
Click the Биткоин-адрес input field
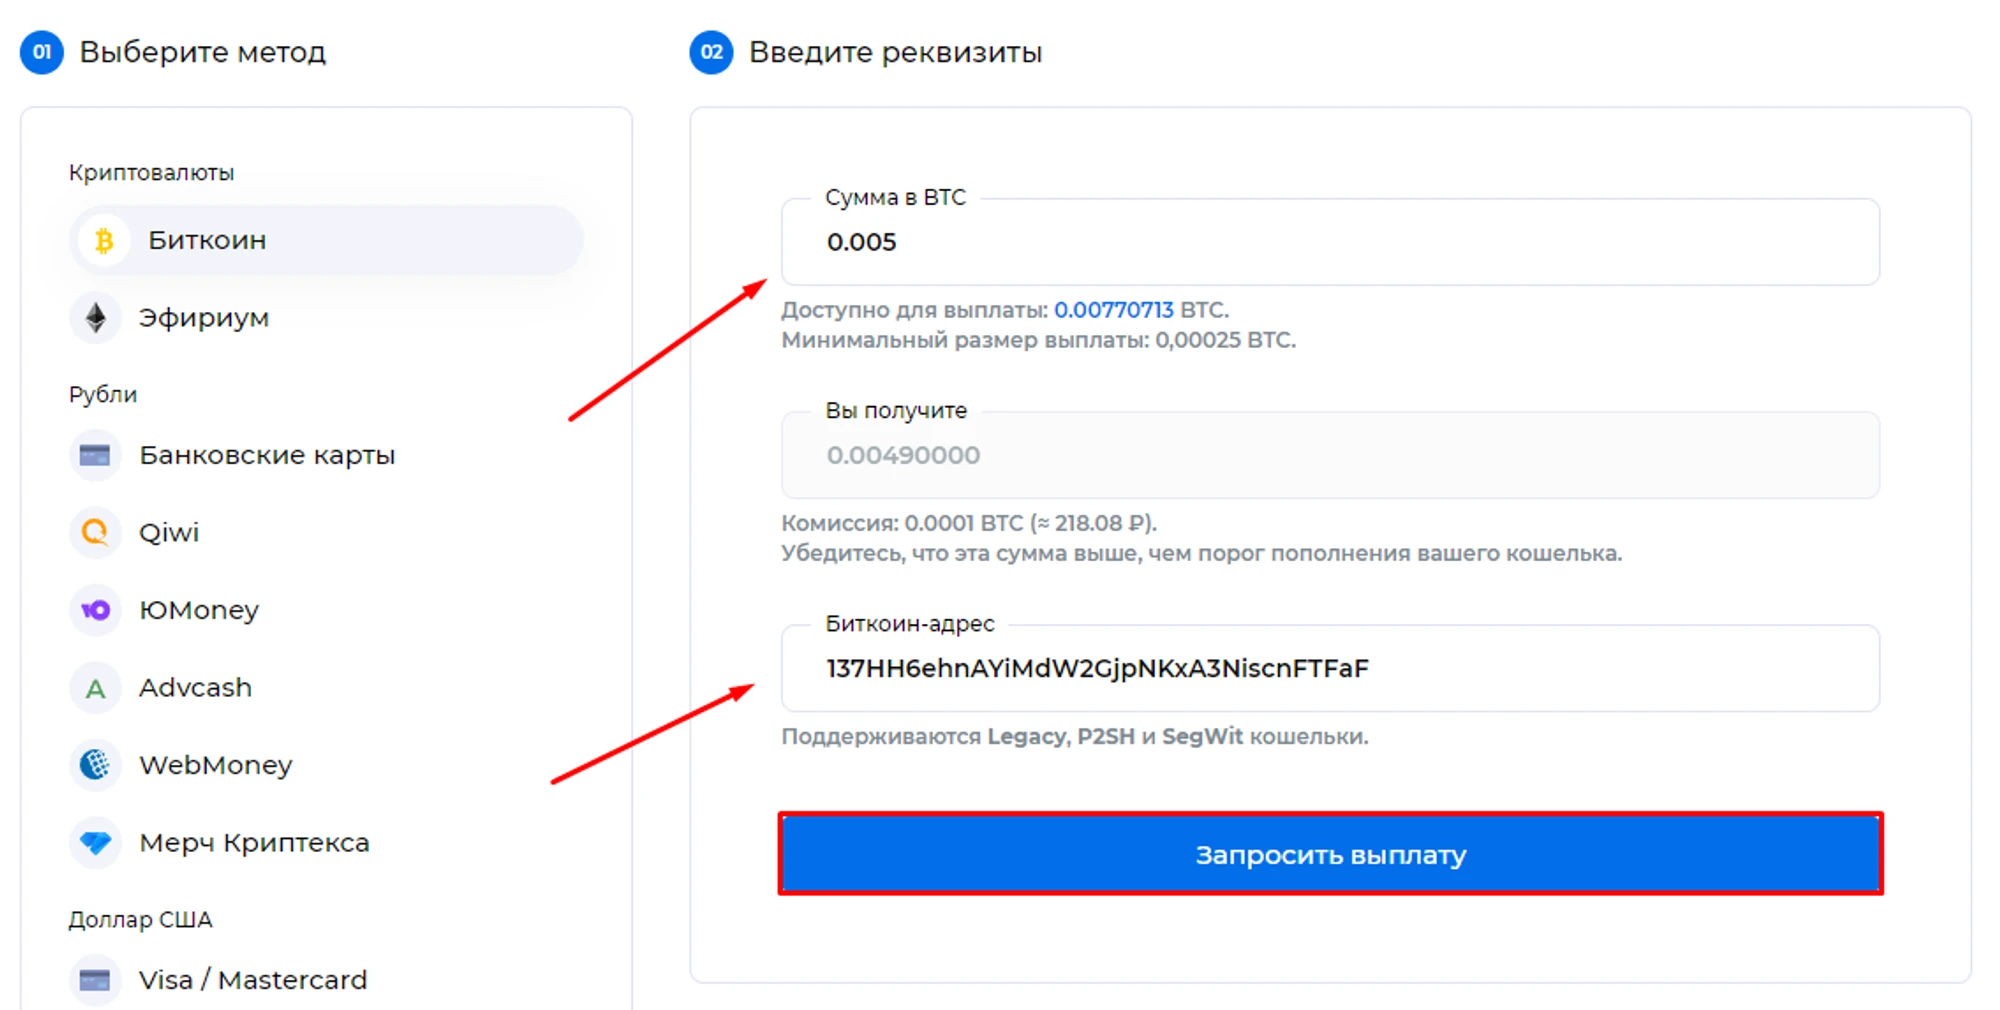pyautogui.click(x=1330, y=669)
